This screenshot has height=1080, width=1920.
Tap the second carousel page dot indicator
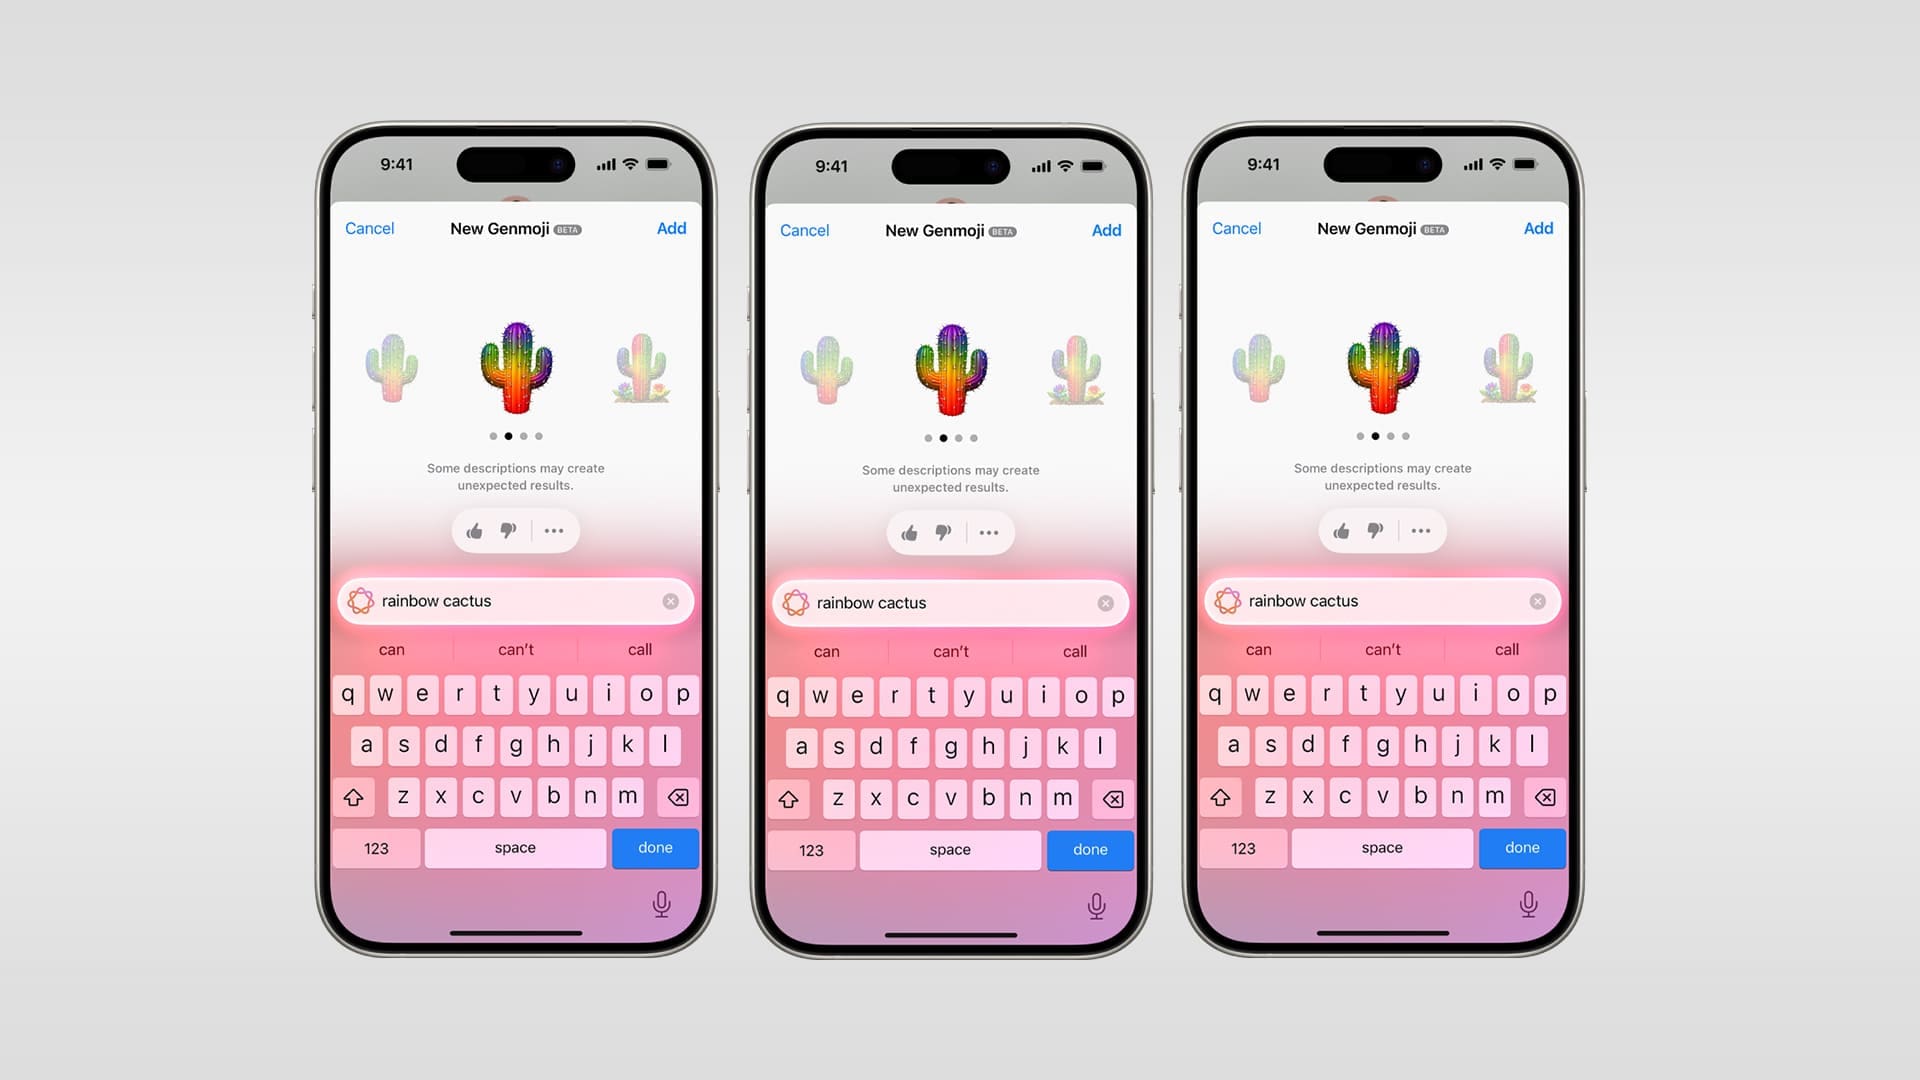click(508, 436)
